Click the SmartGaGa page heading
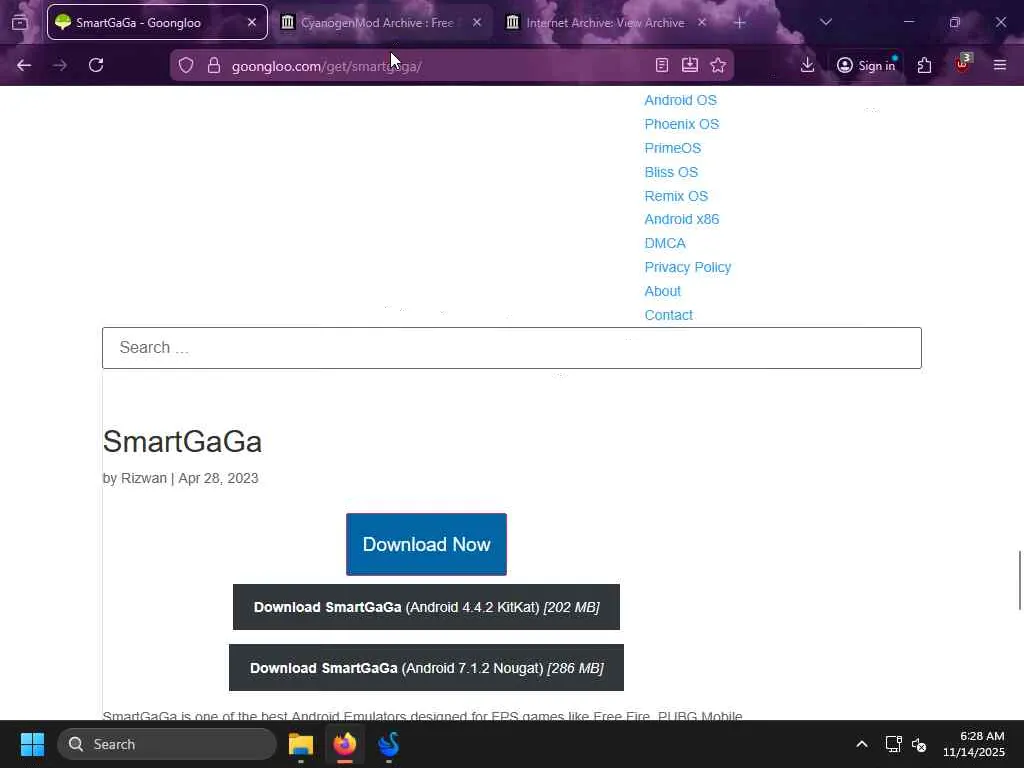The width and height of the screenshot is (1024, 768). coord(182,441)
